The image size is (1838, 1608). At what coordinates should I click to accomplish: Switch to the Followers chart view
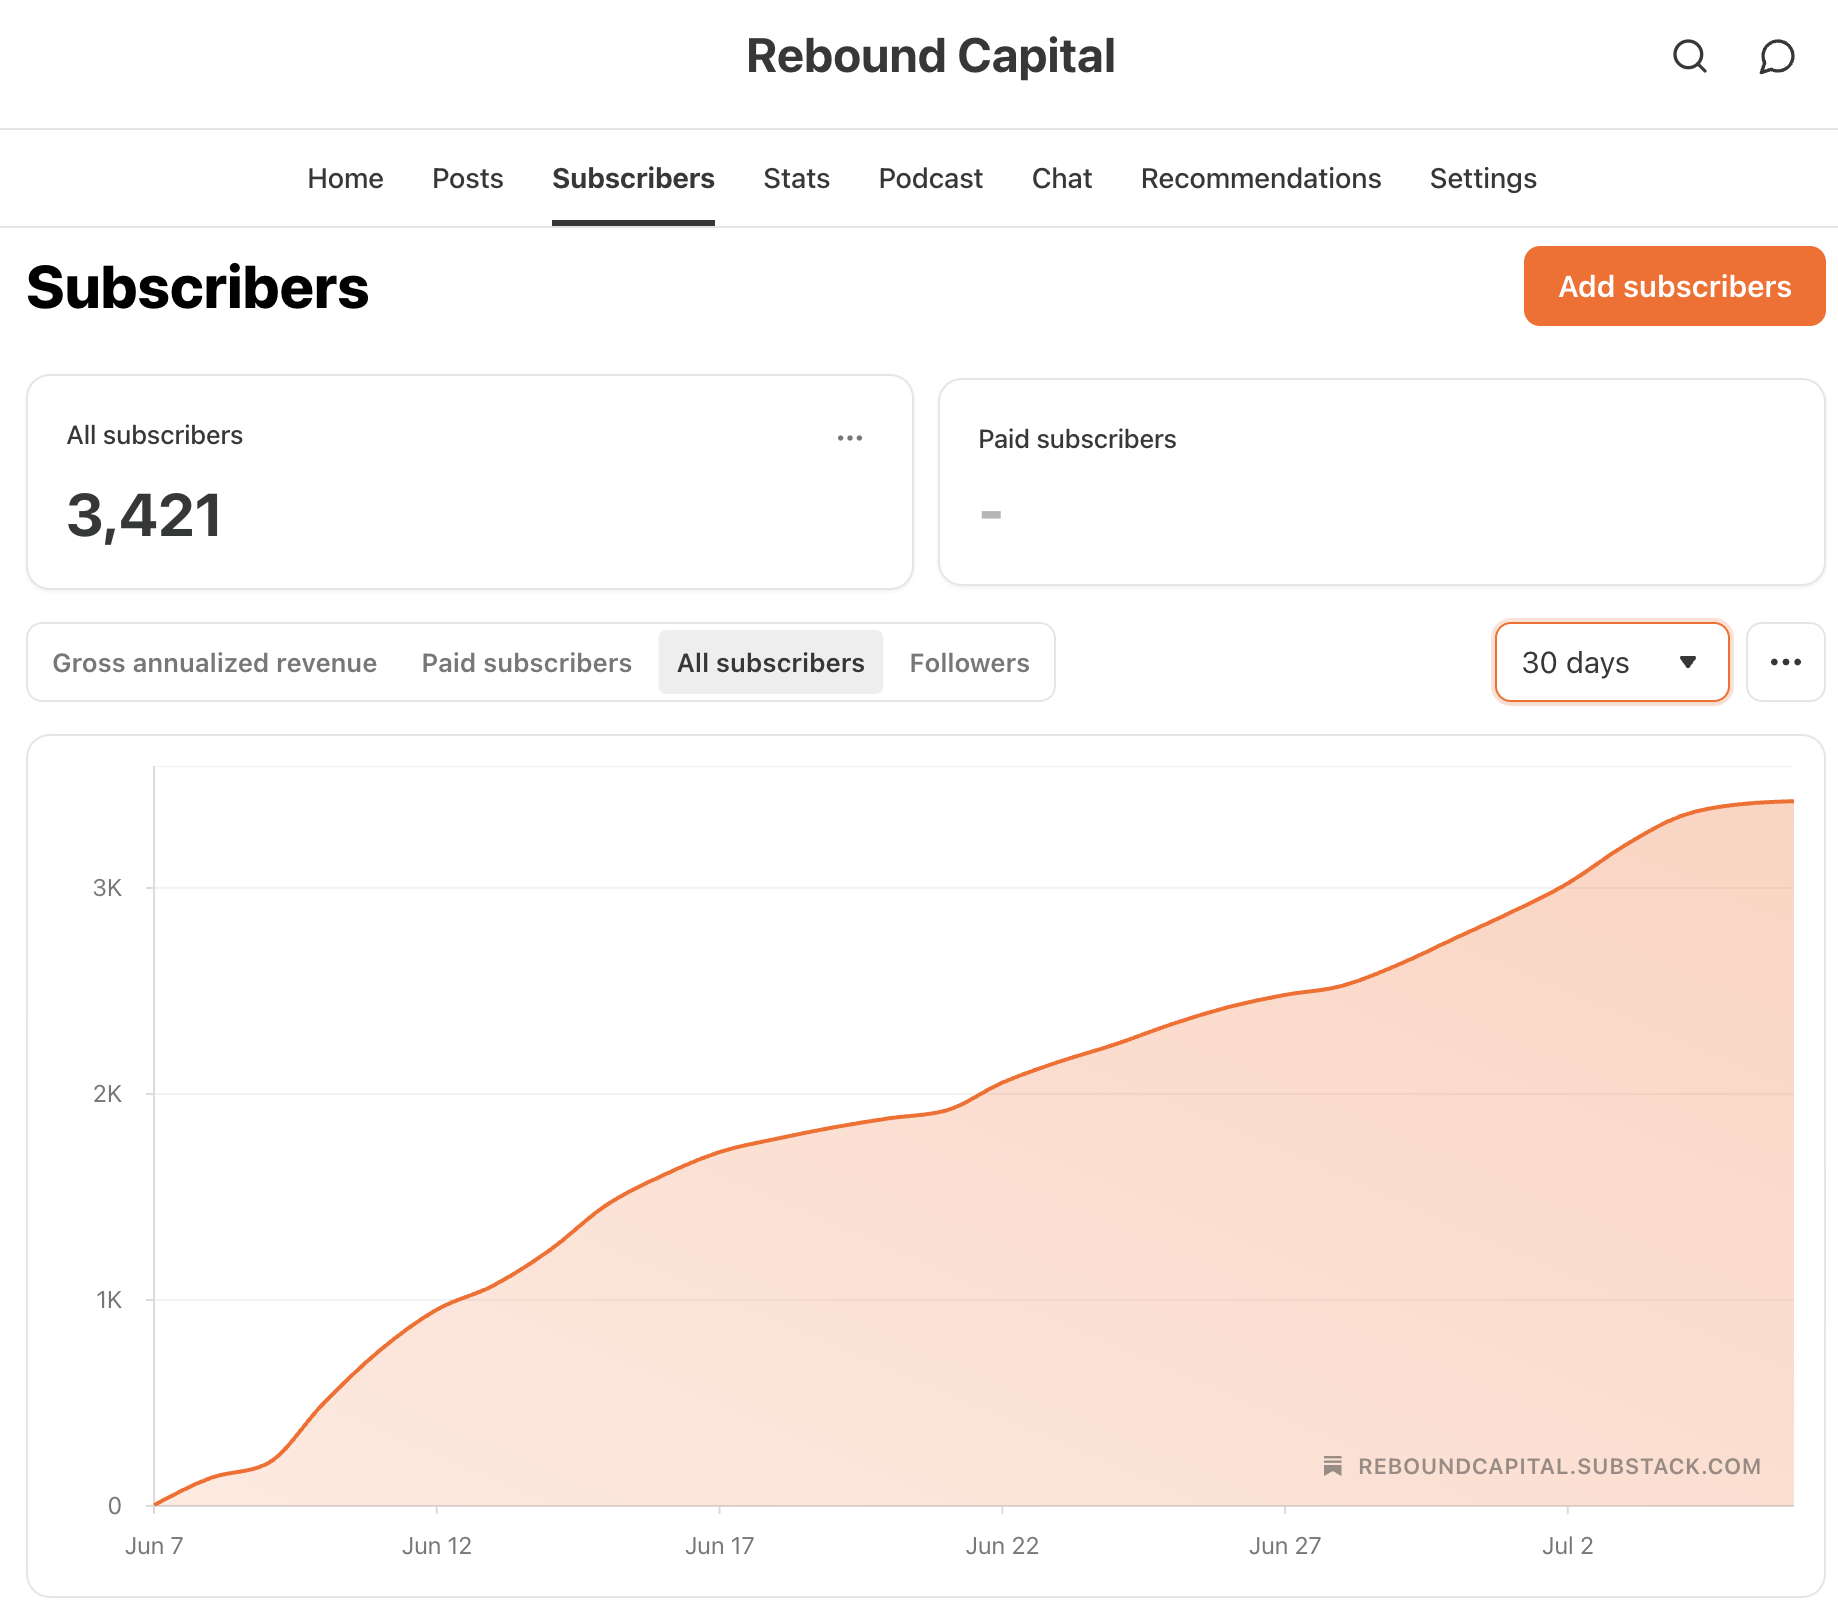click(968, 662)
